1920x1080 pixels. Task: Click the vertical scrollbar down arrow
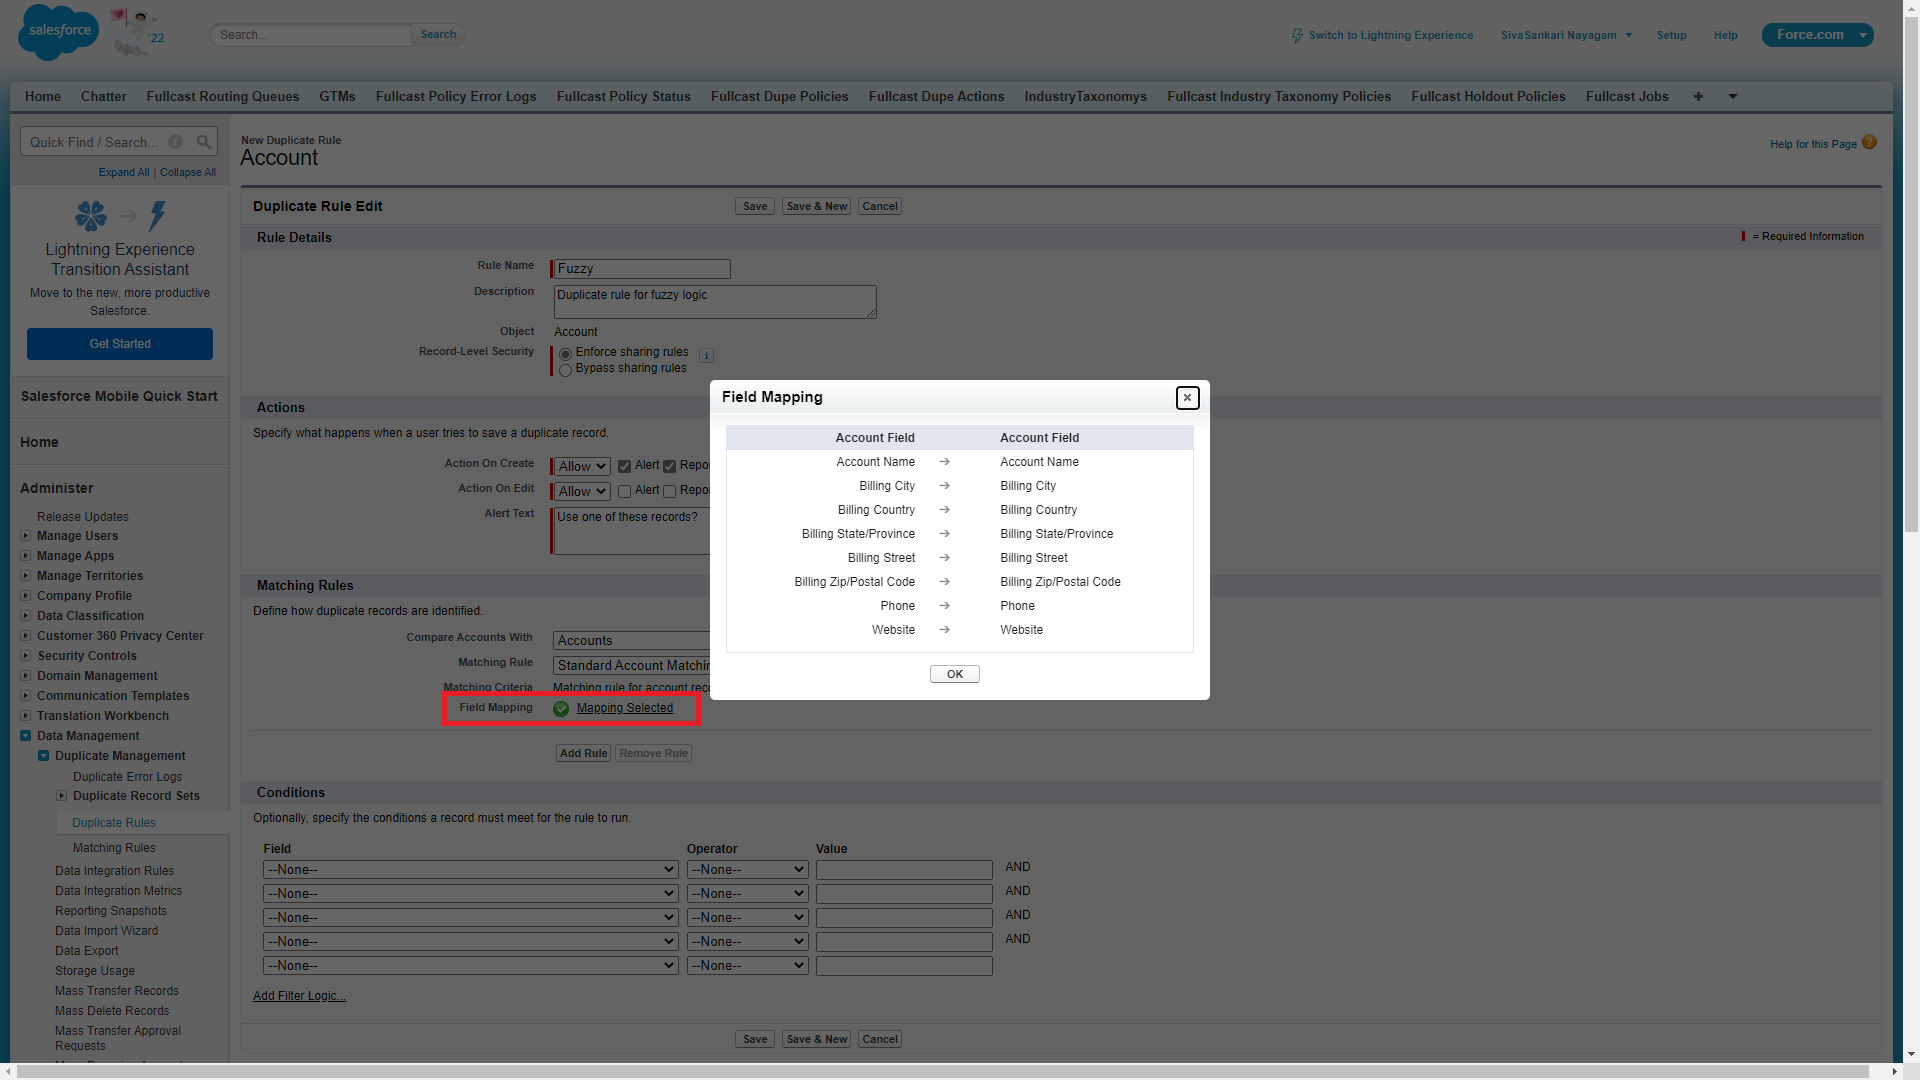(1911, 1054)
